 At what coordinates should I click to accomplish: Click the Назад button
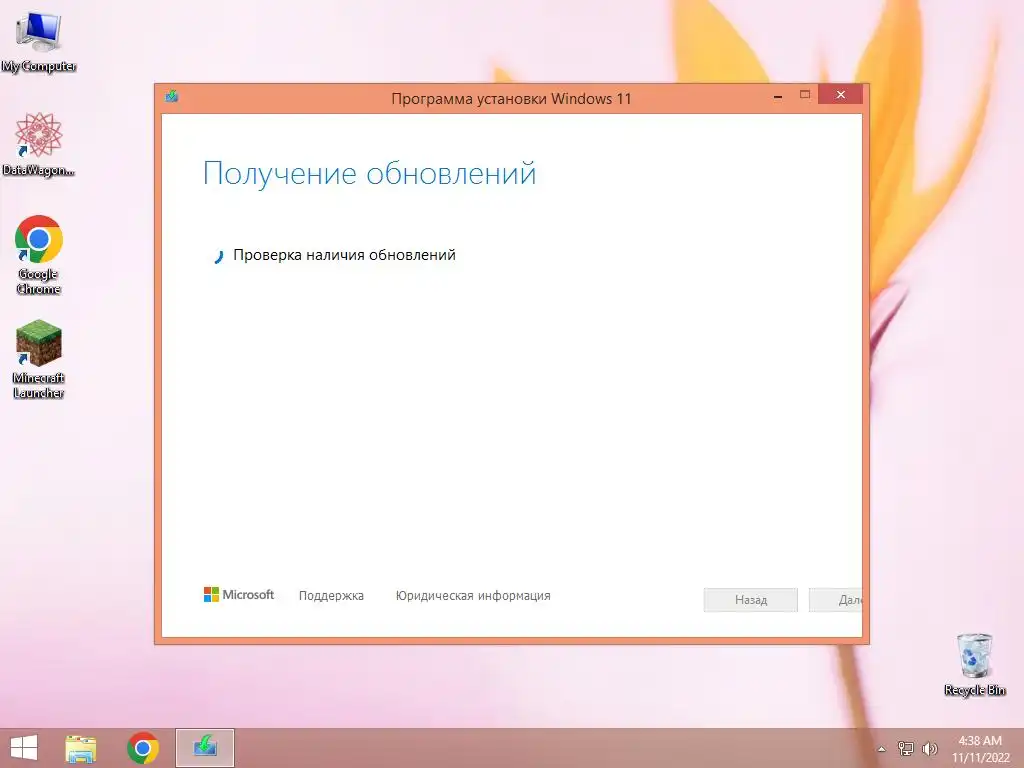click(750, 600)
